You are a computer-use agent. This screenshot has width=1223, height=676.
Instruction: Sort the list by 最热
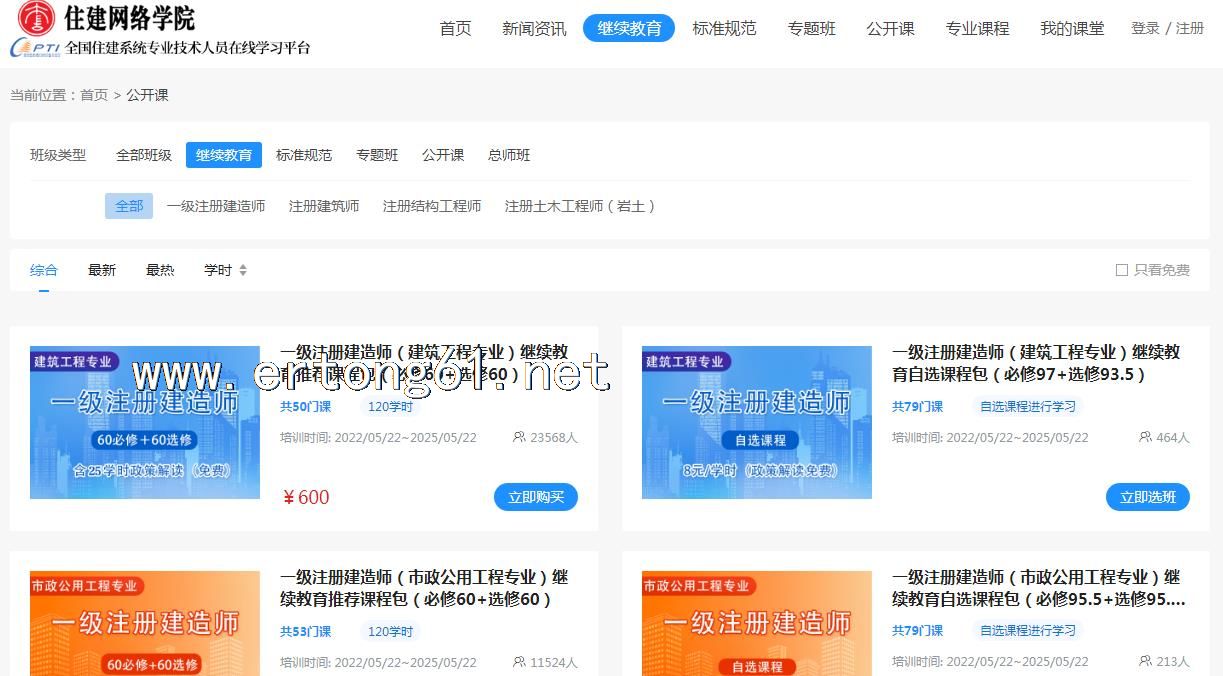coord(160,270)
